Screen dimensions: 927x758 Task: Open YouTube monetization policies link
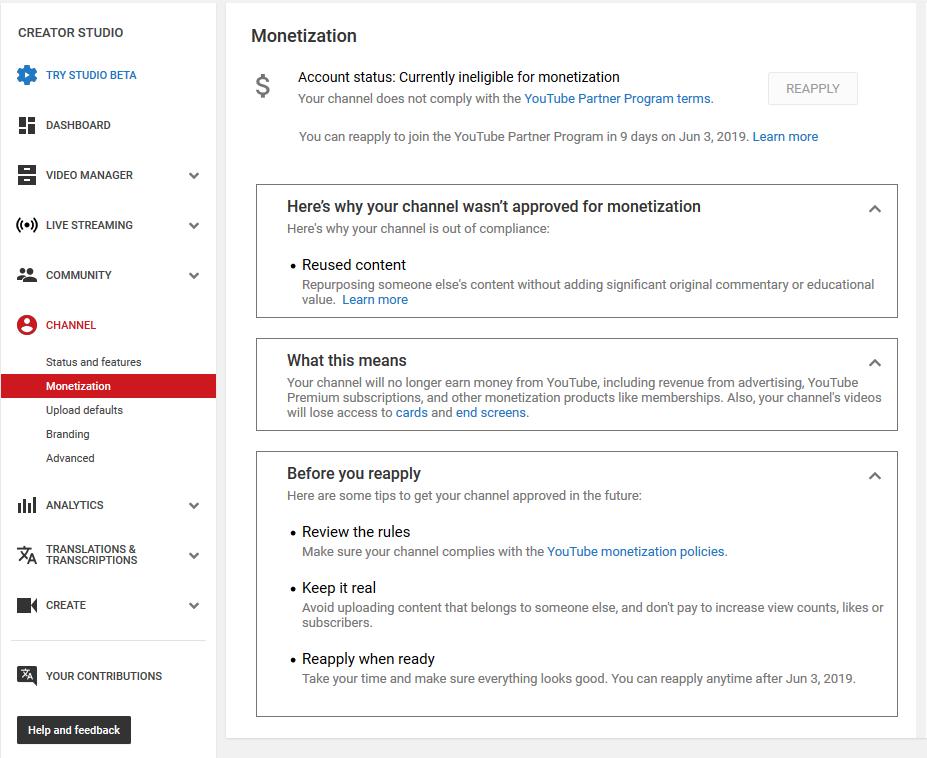[636, 552]
